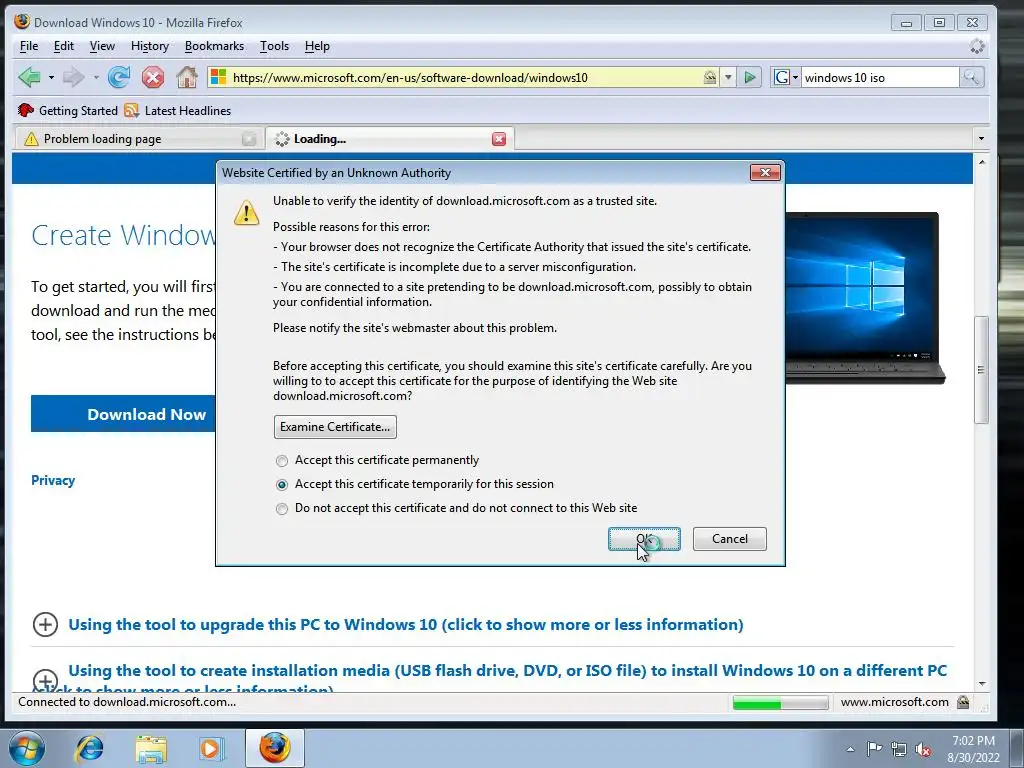Open the Edit menu
Screen dimensions: 1024x768
[63, 46]
